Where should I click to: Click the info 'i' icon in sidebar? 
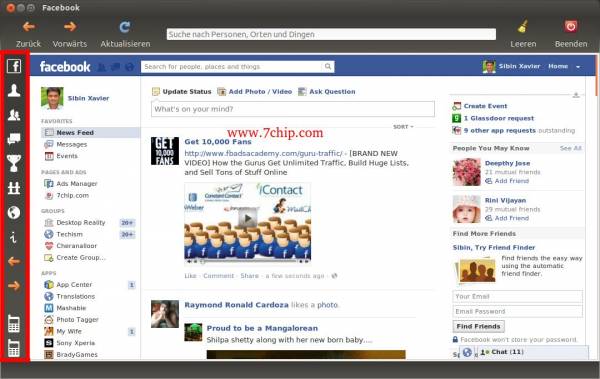tap(14, 237)
